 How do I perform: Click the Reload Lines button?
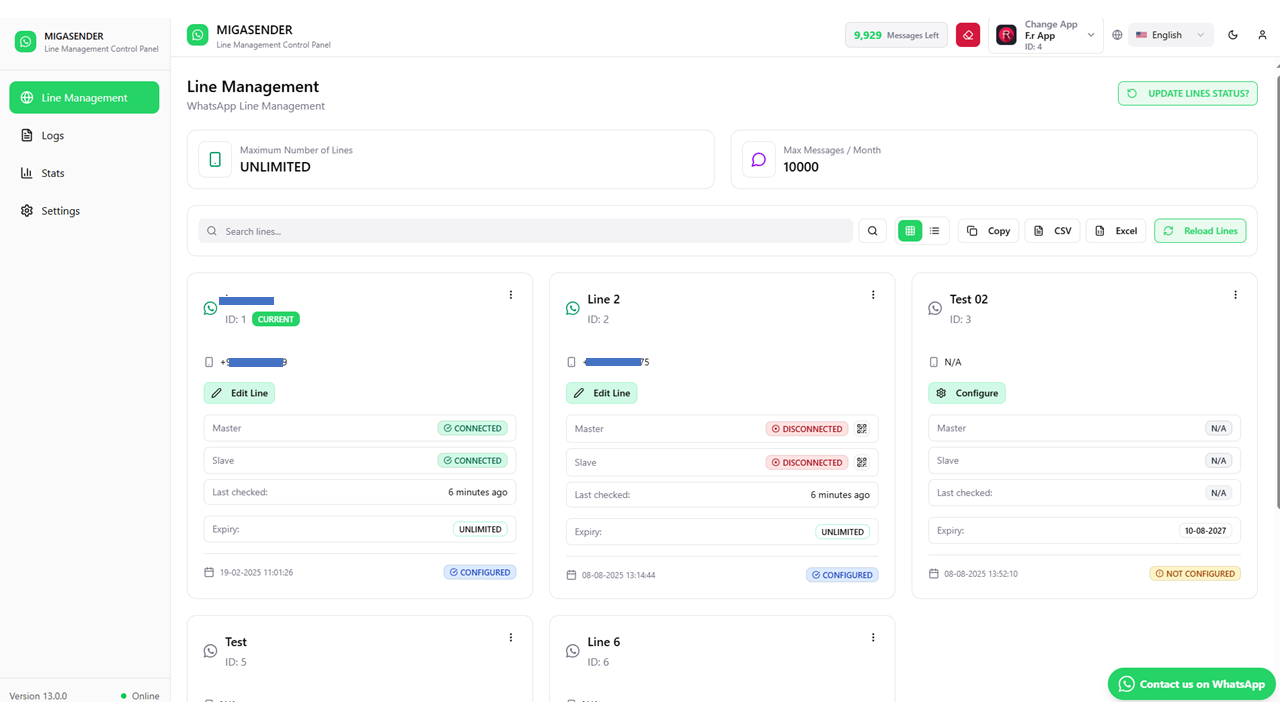1200,231
